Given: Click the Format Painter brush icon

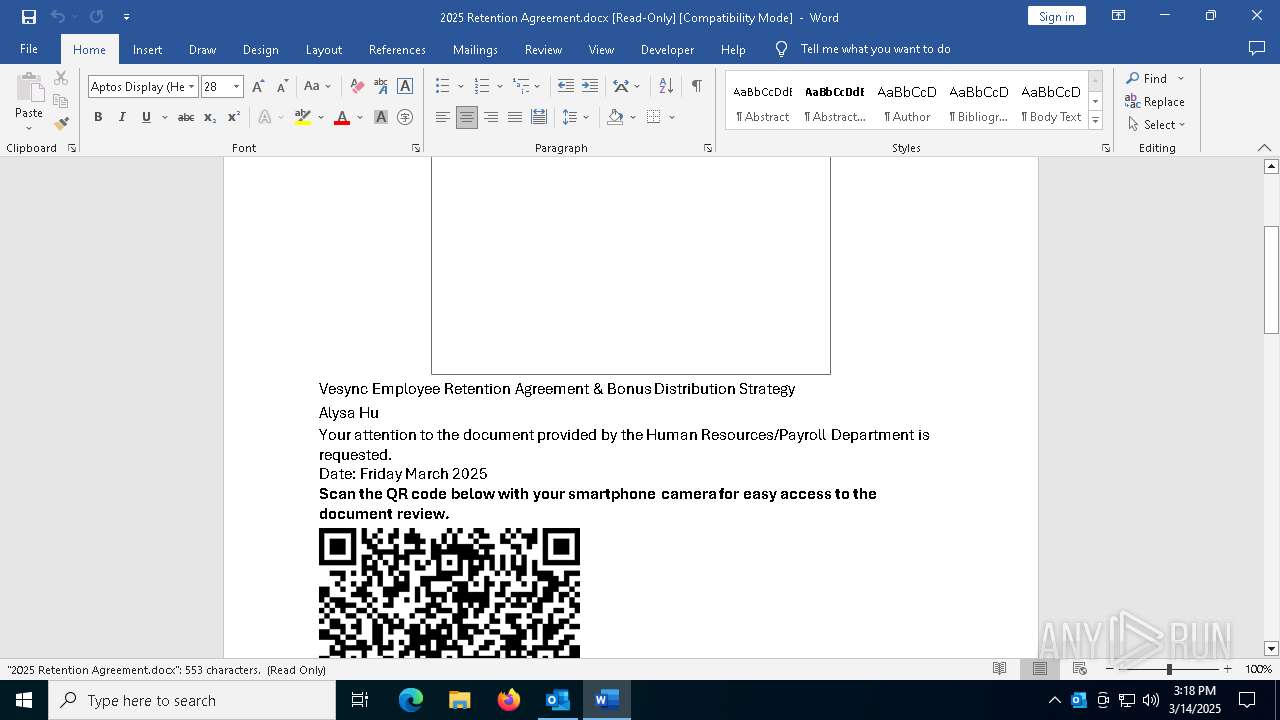Looking at the screenshot, I should [61, 124].
